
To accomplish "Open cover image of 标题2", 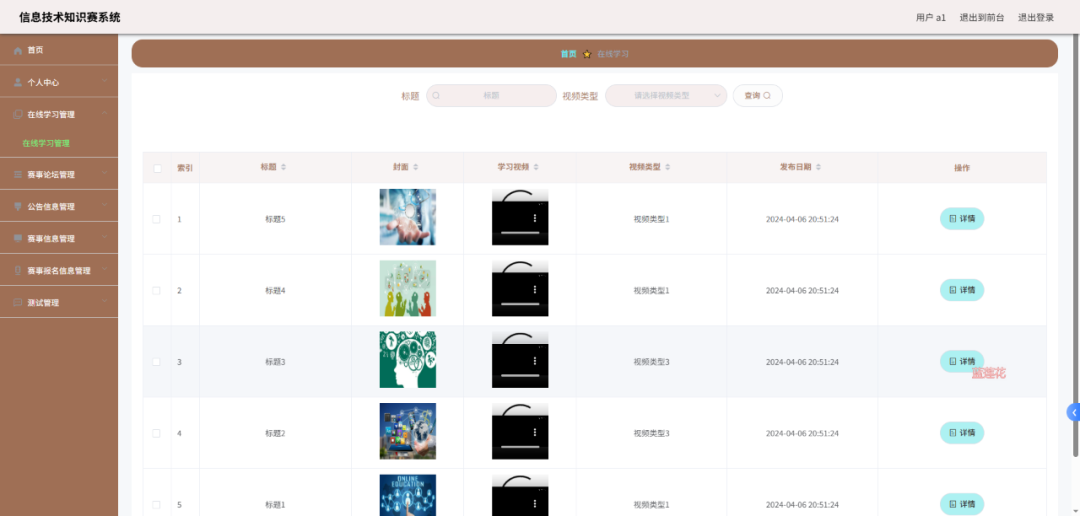I will tap(408, 431).
